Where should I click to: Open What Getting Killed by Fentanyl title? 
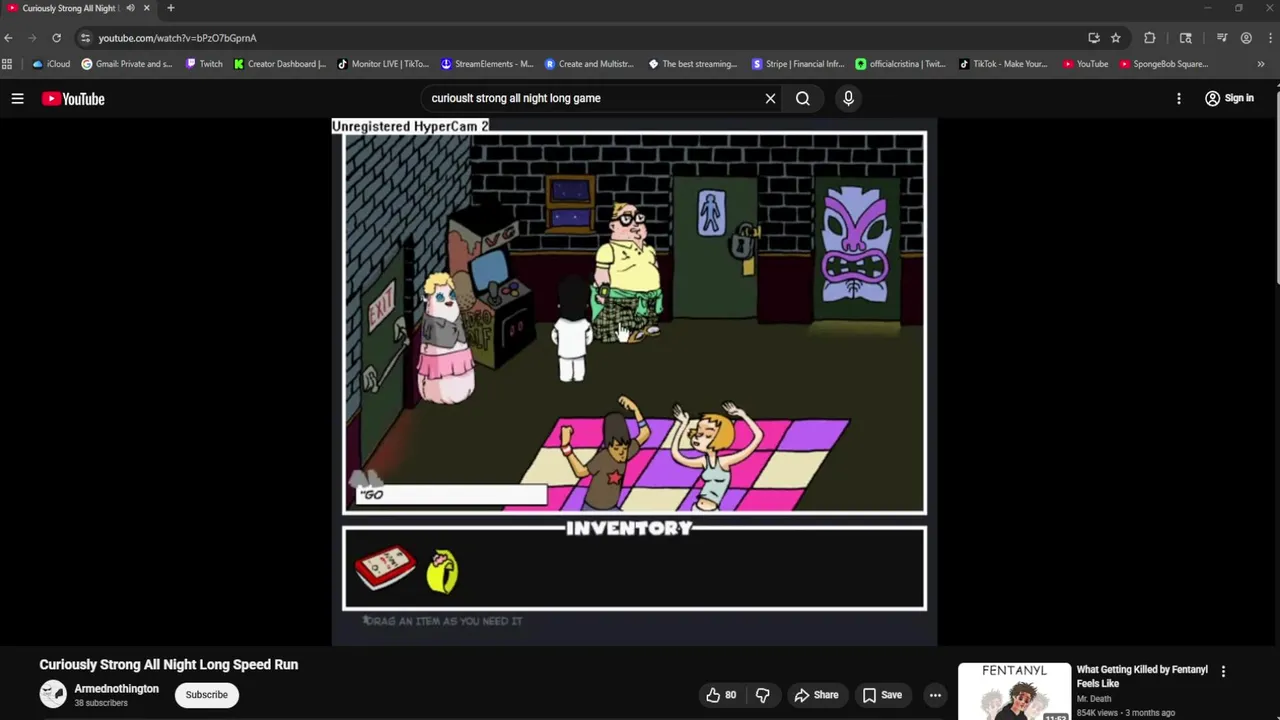[x=1142, y=676]
